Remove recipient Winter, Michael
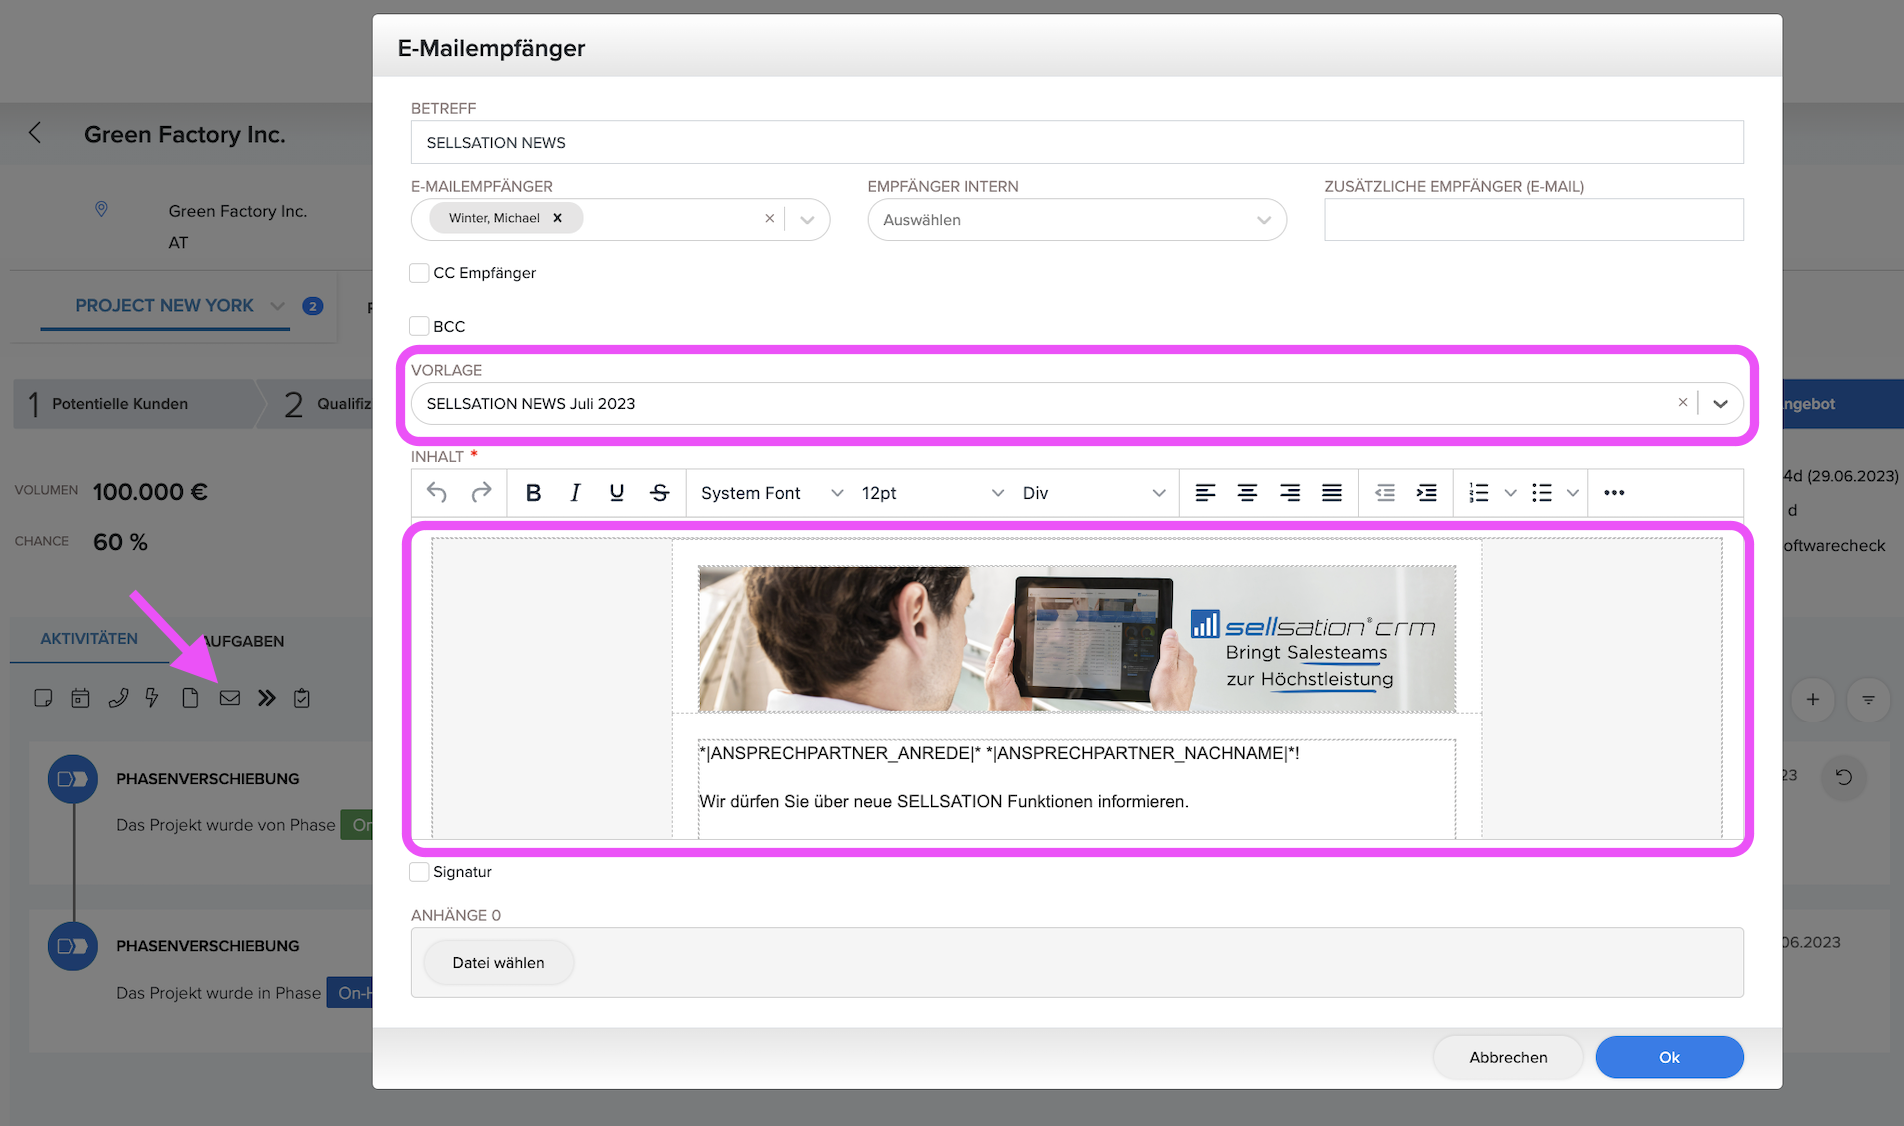 (558, 218)
